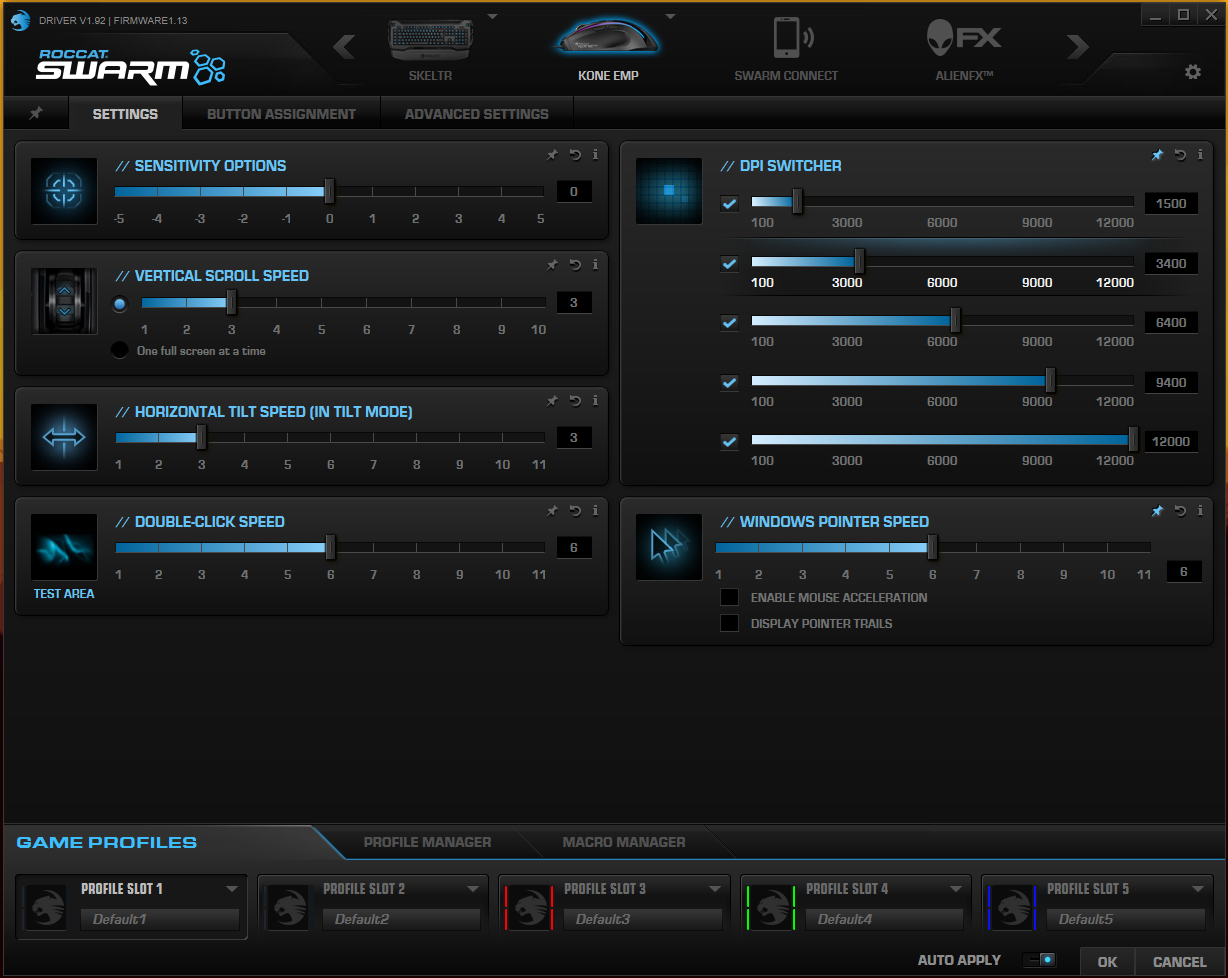This screenshot has width=1228, height=978.
Task: Click the Cancel button
Action: (x=1180, y=962)
